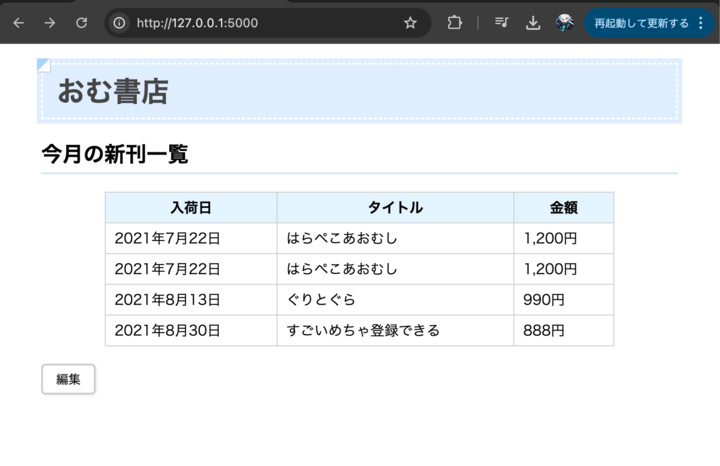Click the 再起動して更新する button
720x466 pixels.
click(641, 23)
